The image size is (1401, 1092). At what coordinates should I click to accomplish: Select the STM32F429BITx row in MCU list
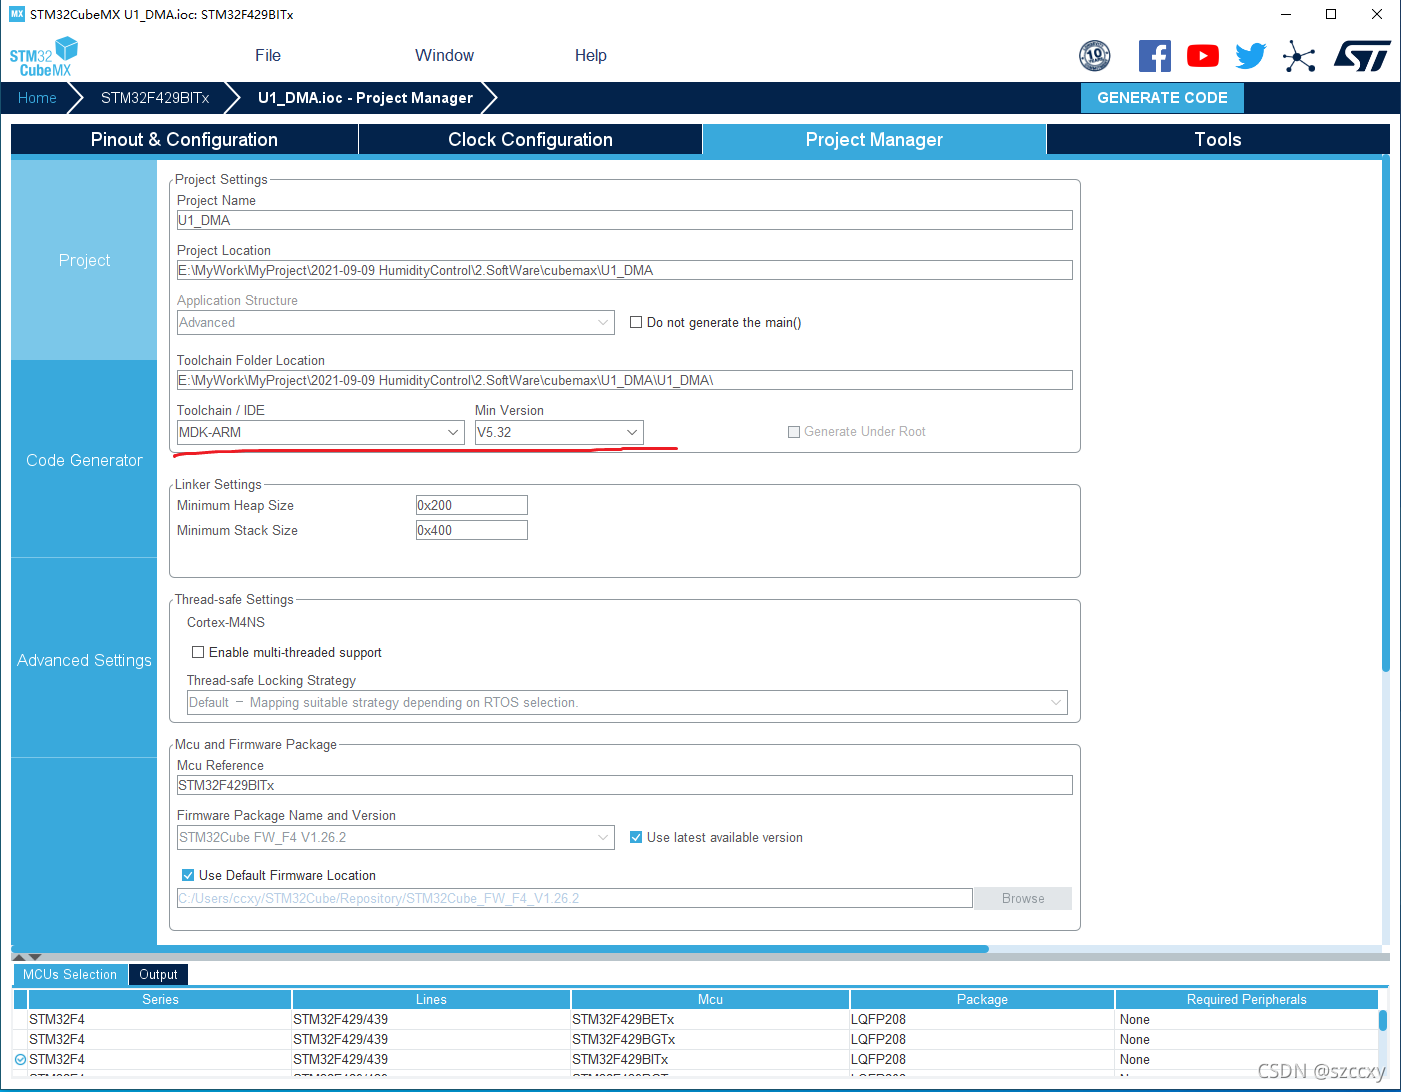[695, 1059]
